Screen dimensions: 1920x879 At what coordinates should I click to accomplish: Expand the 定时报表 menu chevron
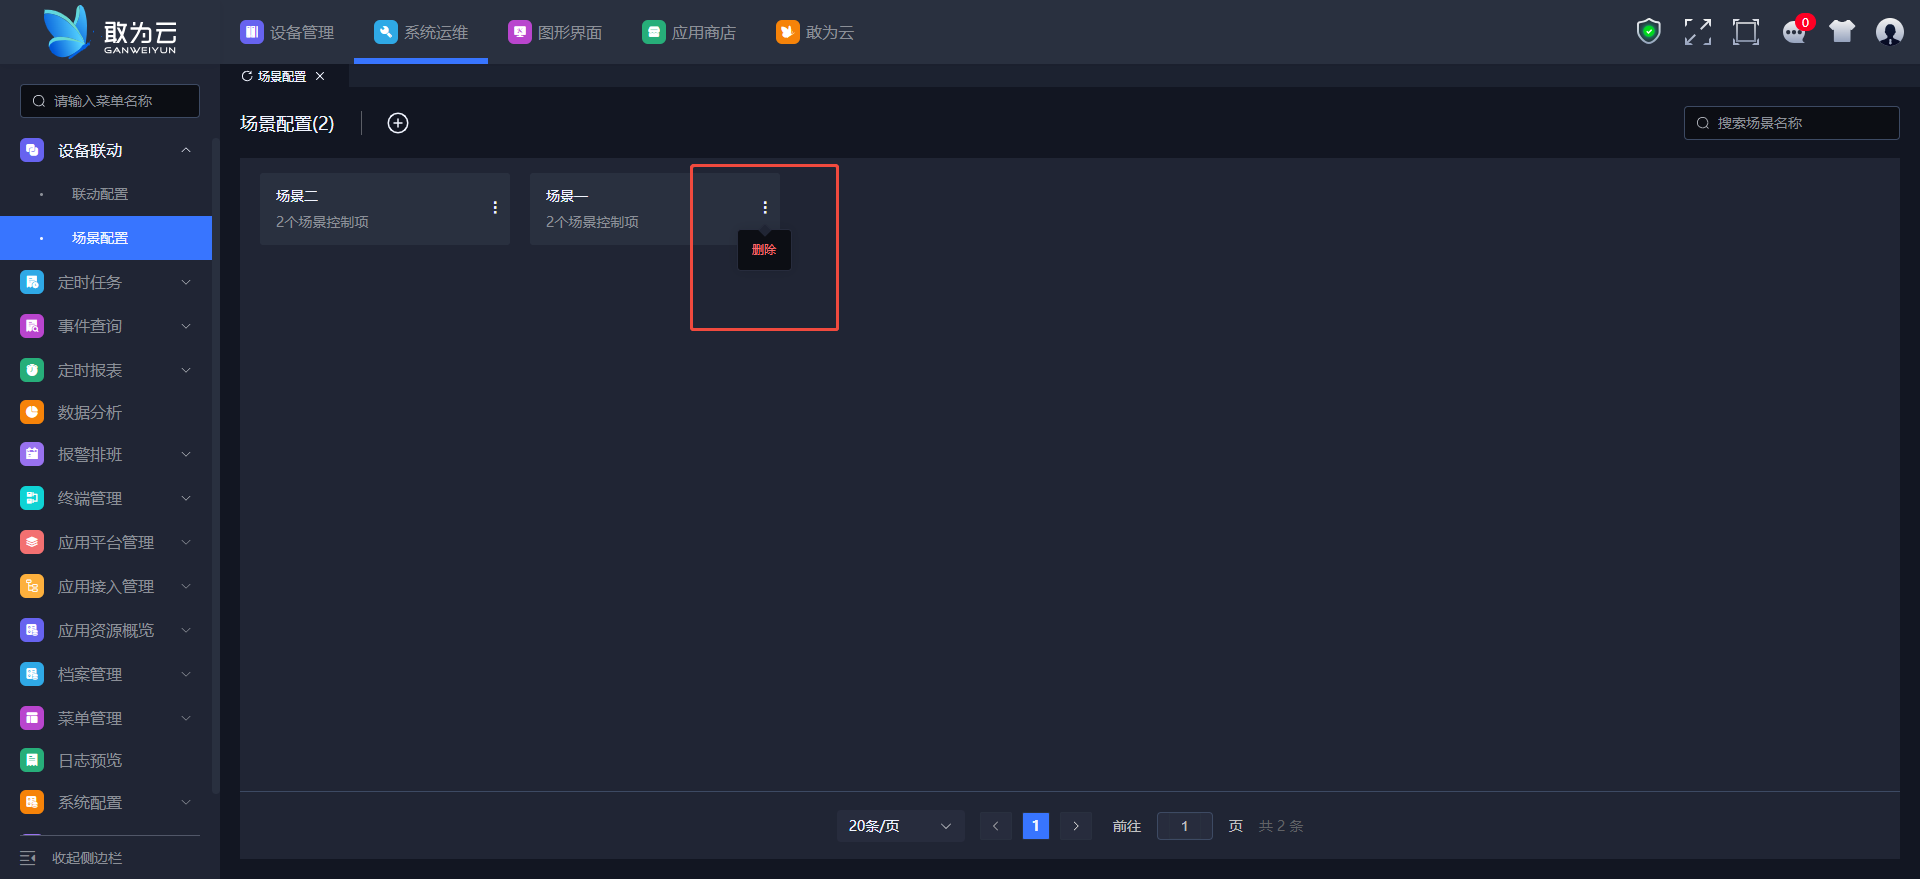click(186, 370)
